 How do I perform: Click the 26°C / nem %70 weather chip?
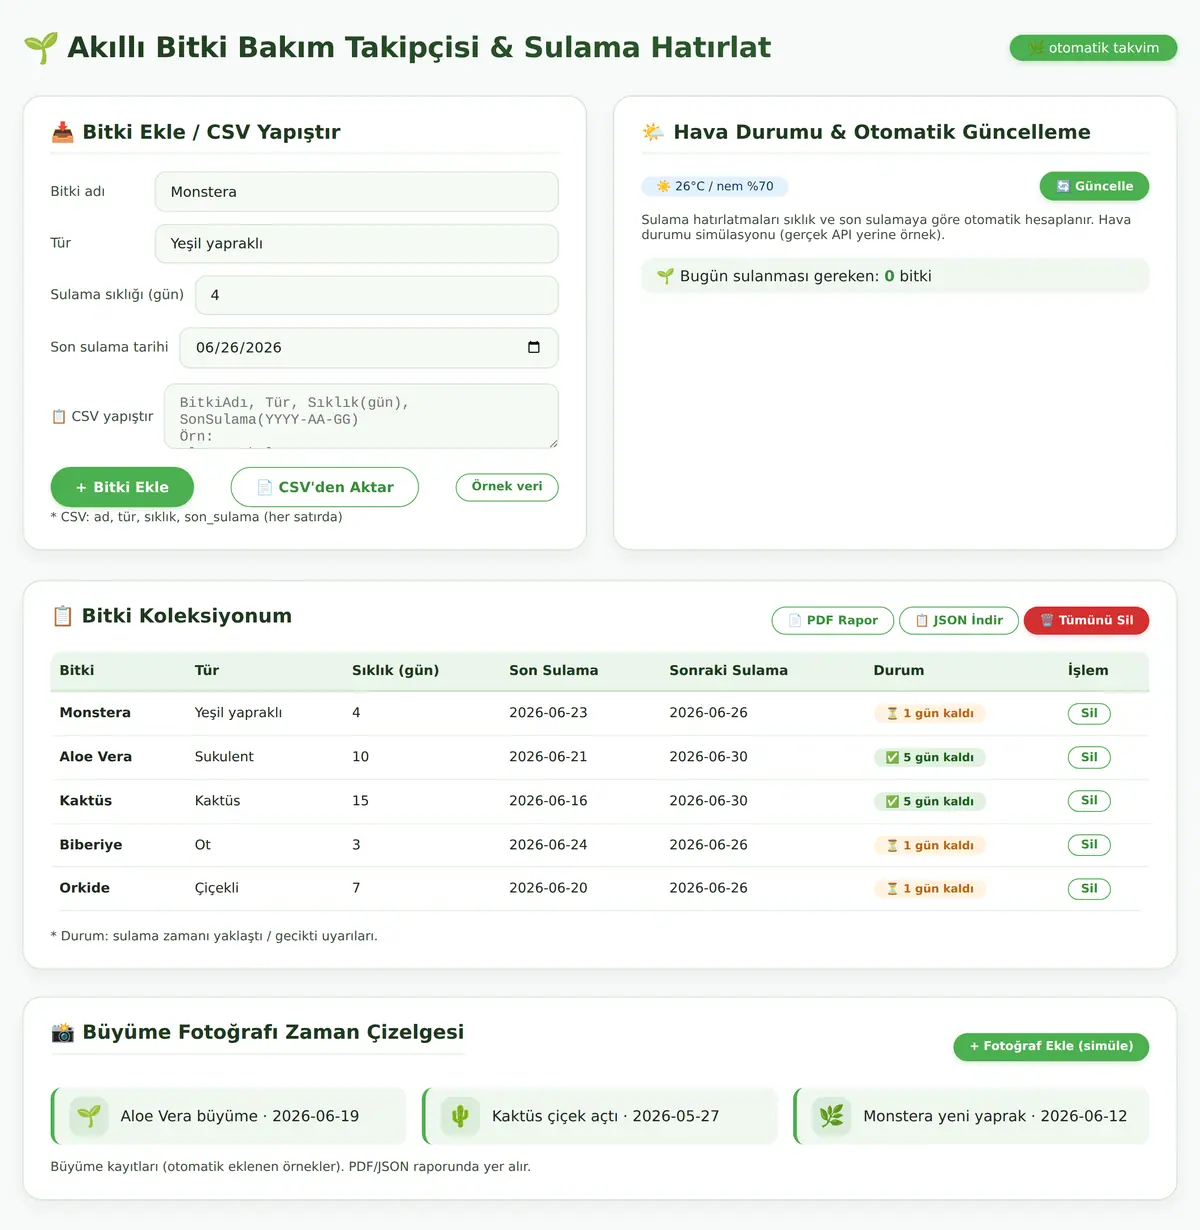click(x=715, y=186)
